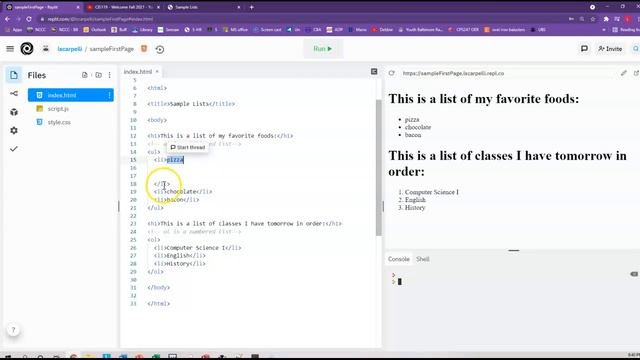Open the MS office bookmark
Screen dimensions: 640x360
(x=236, y=29)
